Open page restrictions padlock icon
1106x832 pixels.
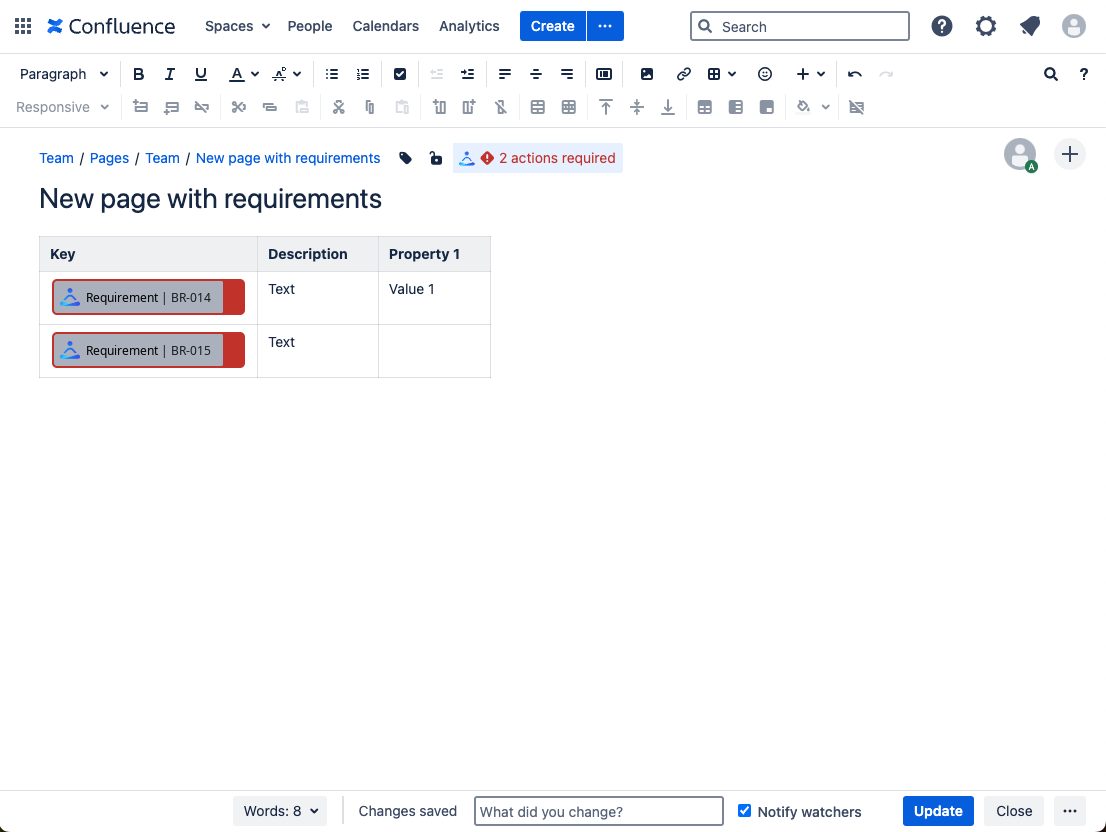[x=435, y=158]
